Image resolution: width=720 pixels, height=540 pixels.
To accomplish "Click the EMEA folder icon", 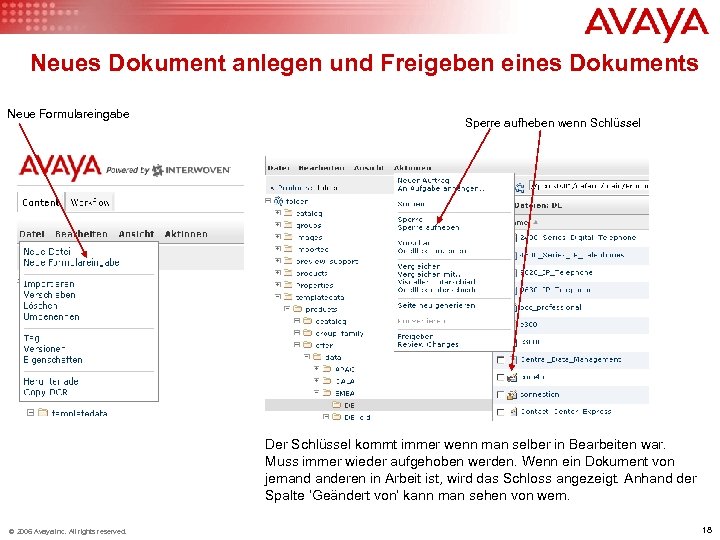I will [x=327, y=393].
